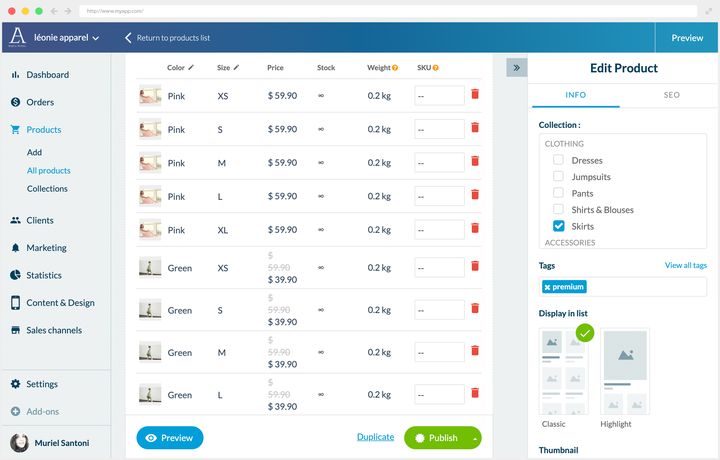Screen dimensions: 720x460
Task: Edit Size option pencil icon
Action: (236, 67)
